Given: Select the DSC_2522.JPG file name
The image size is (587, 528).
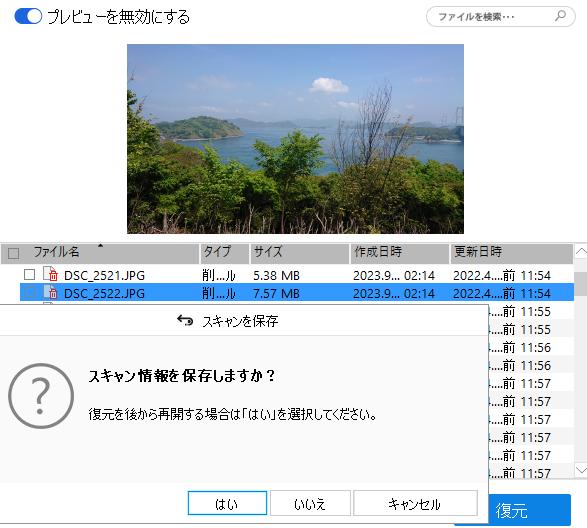Looking at the screenshot, I should coord(104,294).
